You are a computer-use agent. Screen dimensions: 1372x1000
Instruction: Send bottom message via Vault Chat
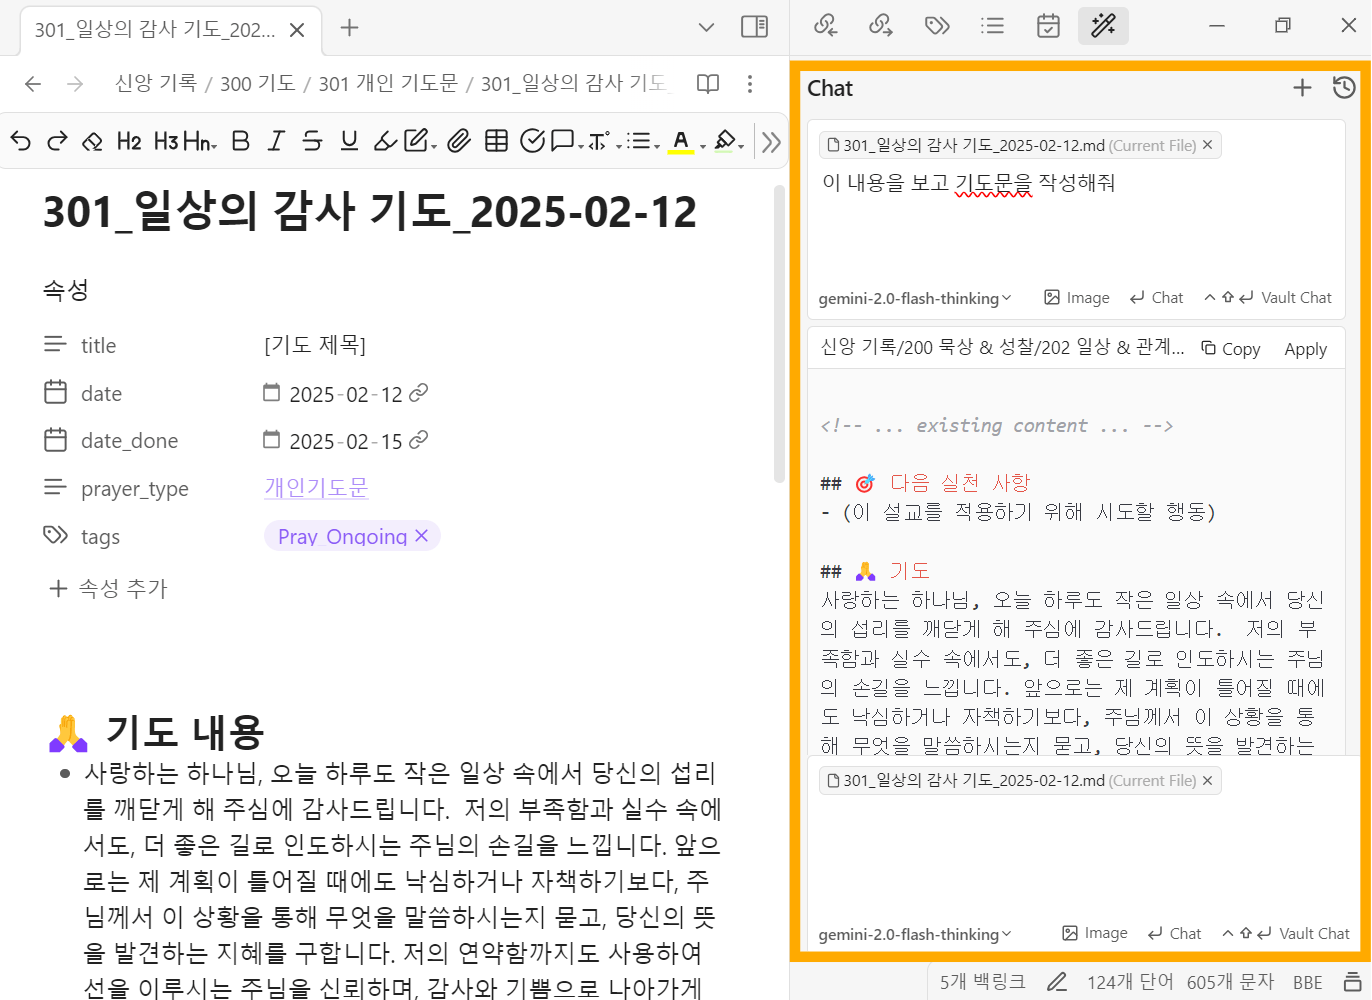click(x=1286, y=934)
